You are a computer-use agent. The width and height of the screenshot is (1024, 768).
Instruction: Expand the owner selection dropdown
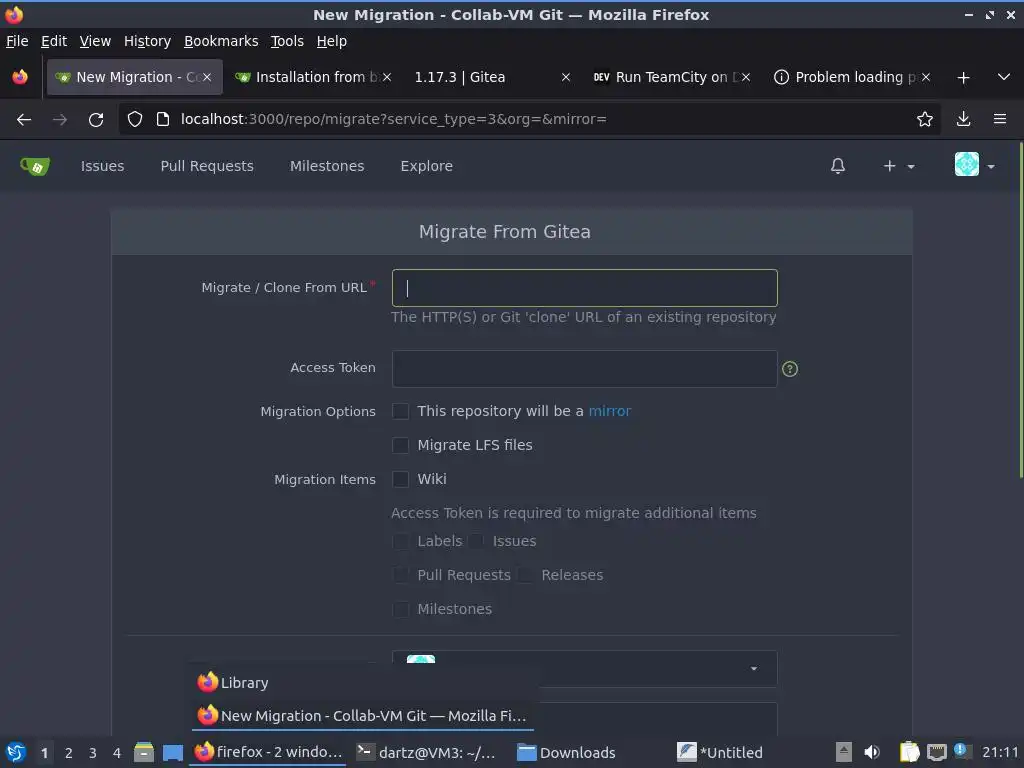[x=584, y=669]
